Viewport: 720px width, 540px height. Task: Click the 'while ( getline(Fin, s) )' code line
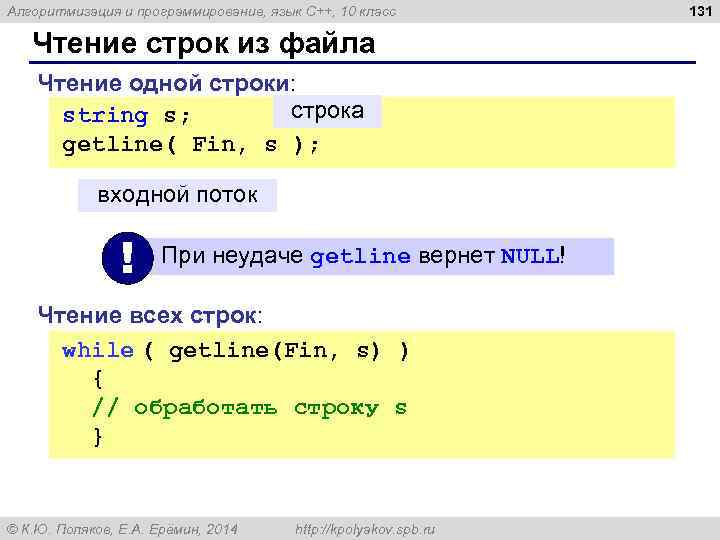[x=236, y=351]
